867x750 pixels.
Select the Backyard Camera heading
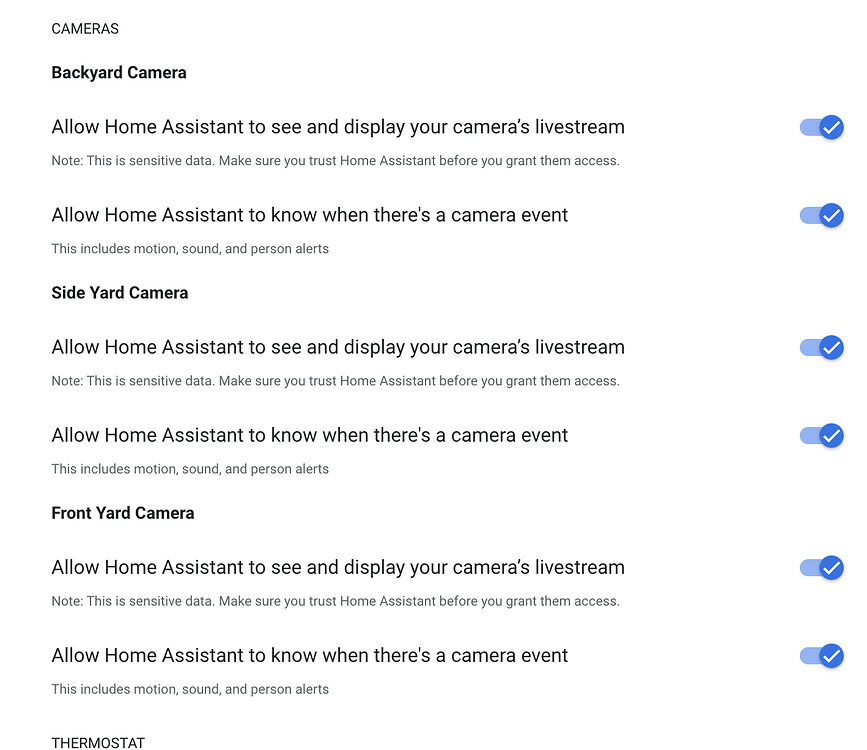(119, 72)
